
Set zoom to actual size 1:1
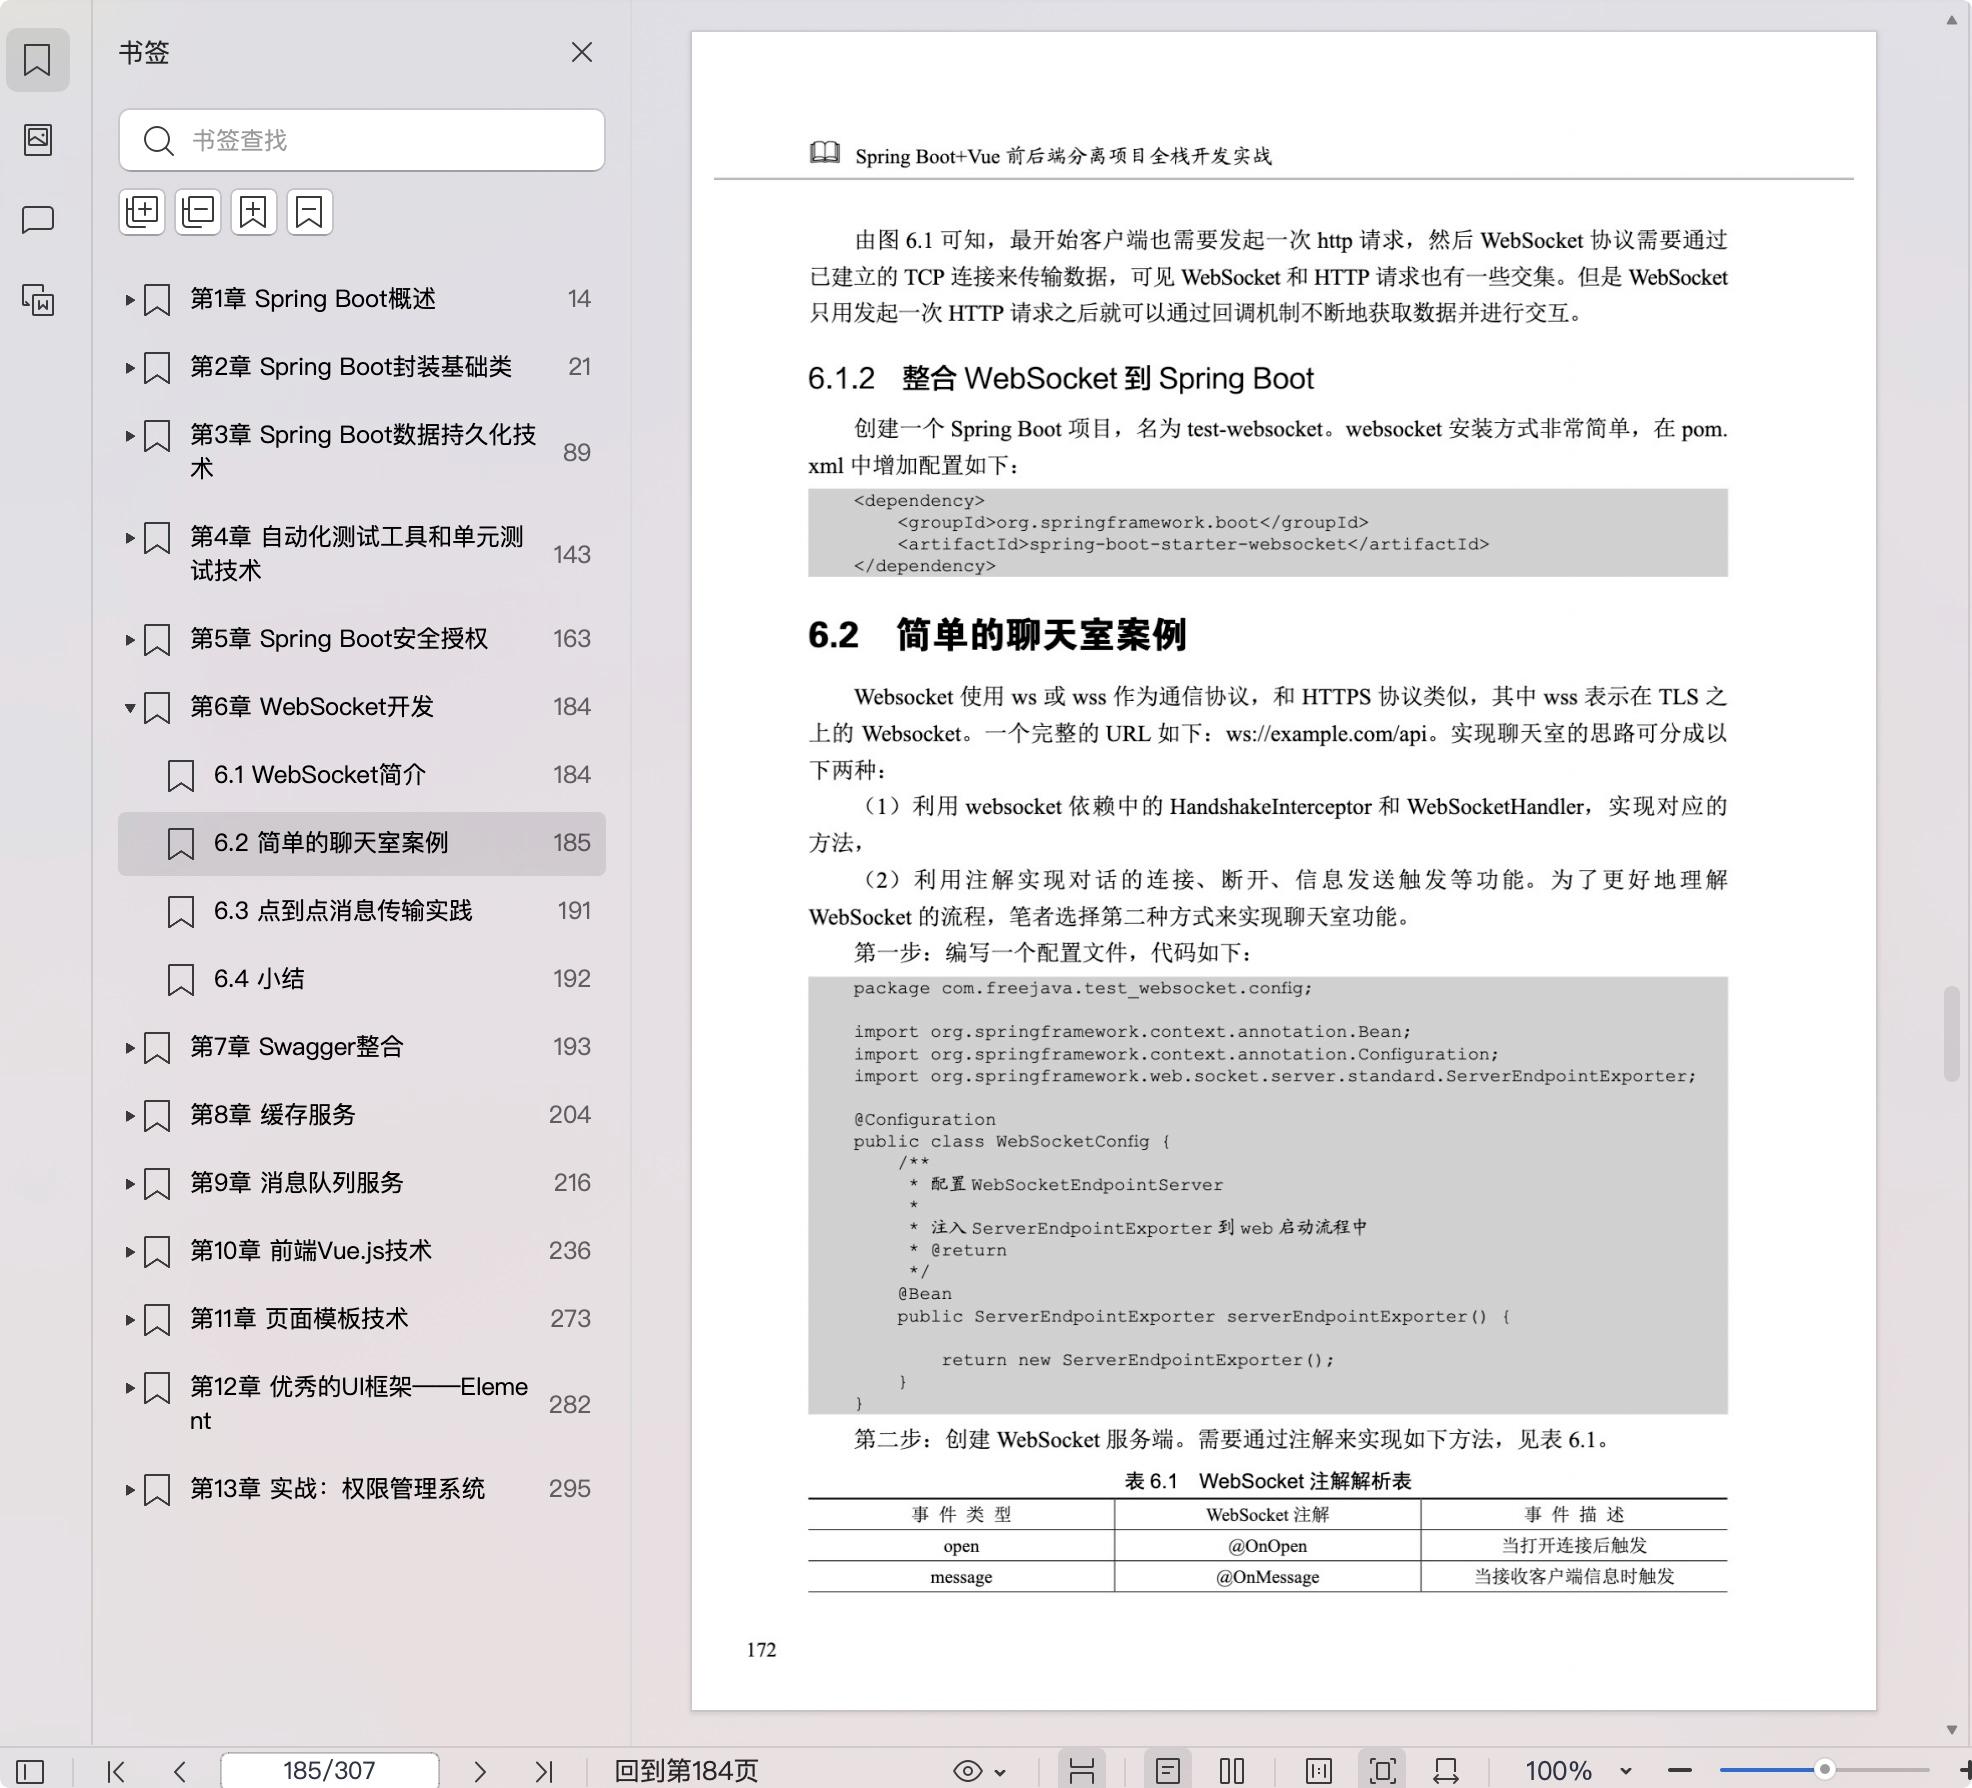(1319, 1771)
